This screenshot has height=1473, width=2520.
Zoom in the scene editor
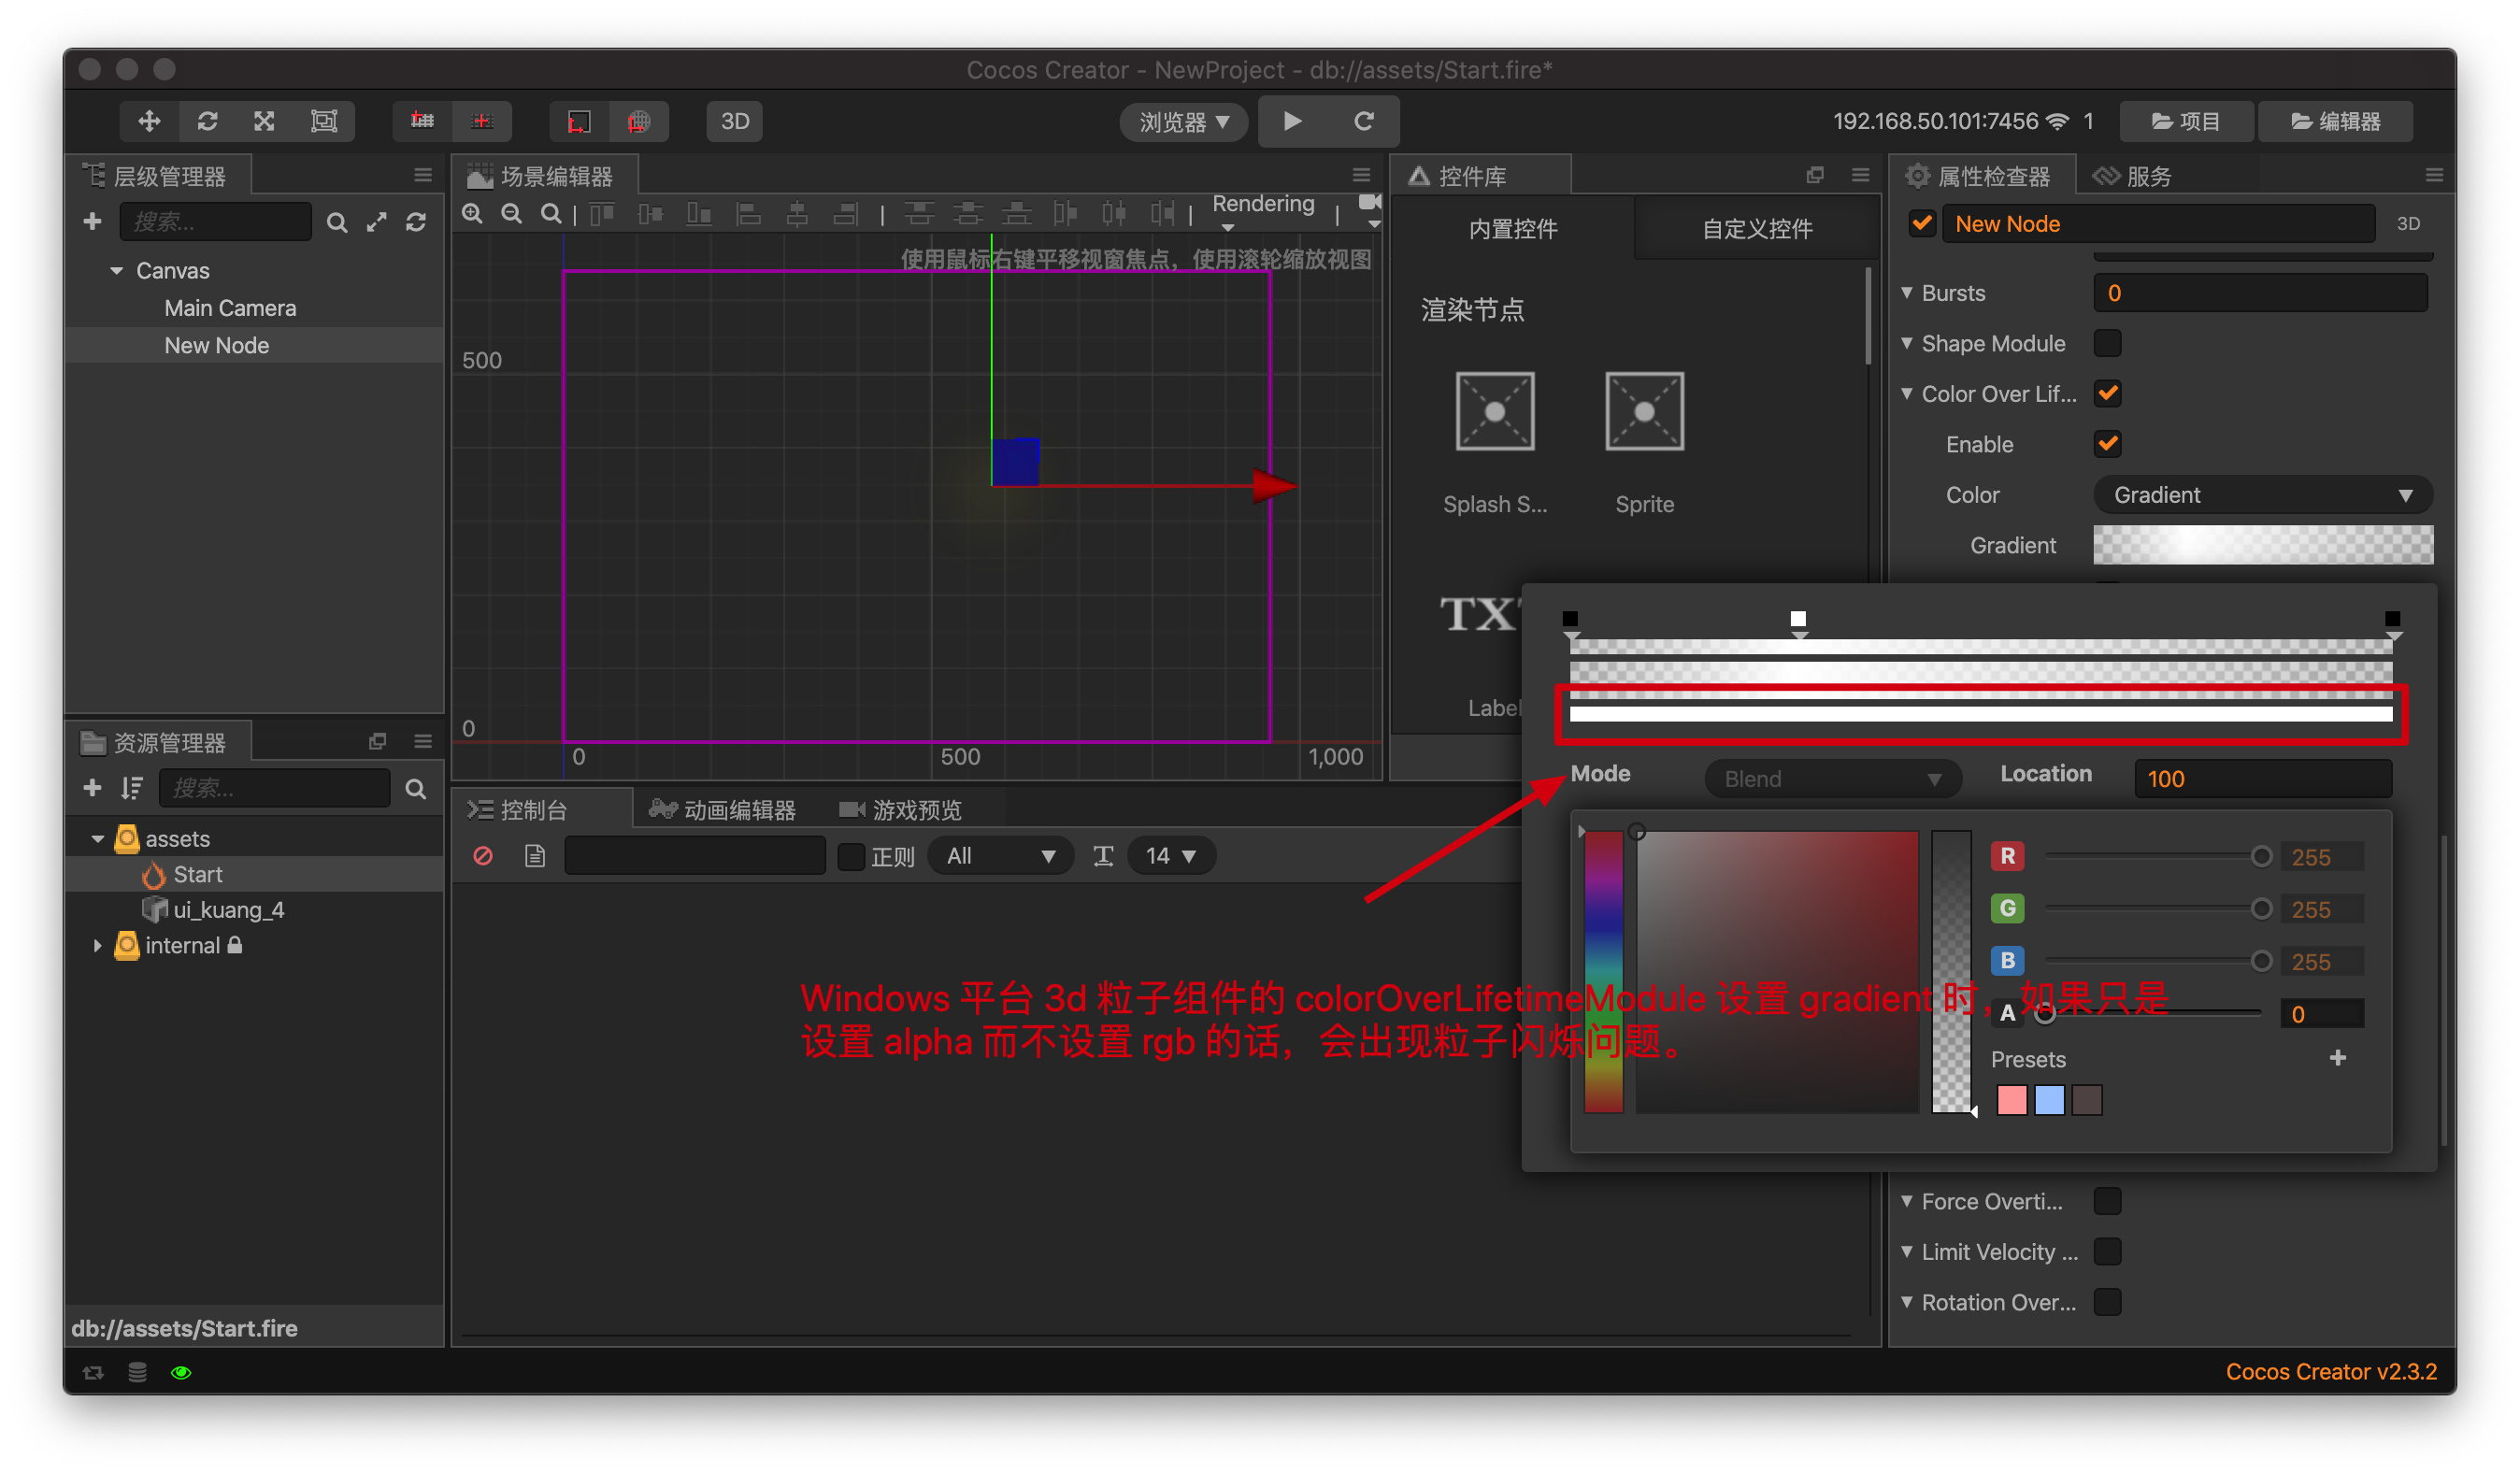pos(472,214)
